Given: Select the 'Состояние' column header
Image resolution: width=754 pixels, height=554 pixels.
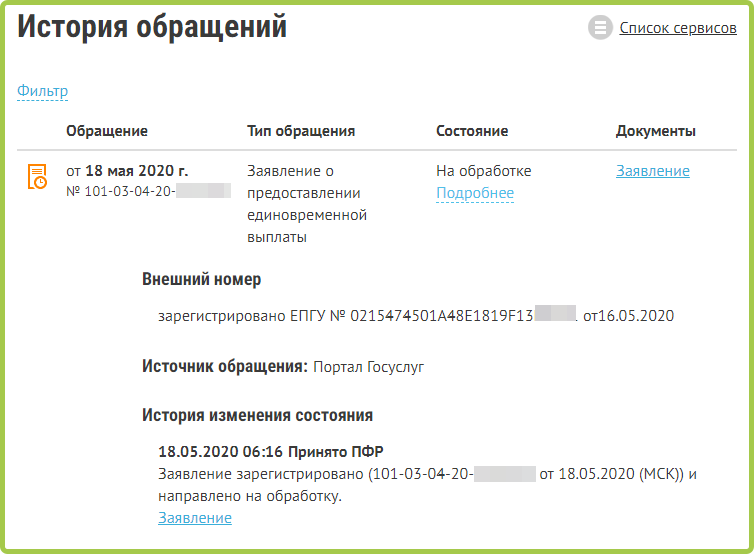Looking at the screenshot, I should [x=472, y=131].
